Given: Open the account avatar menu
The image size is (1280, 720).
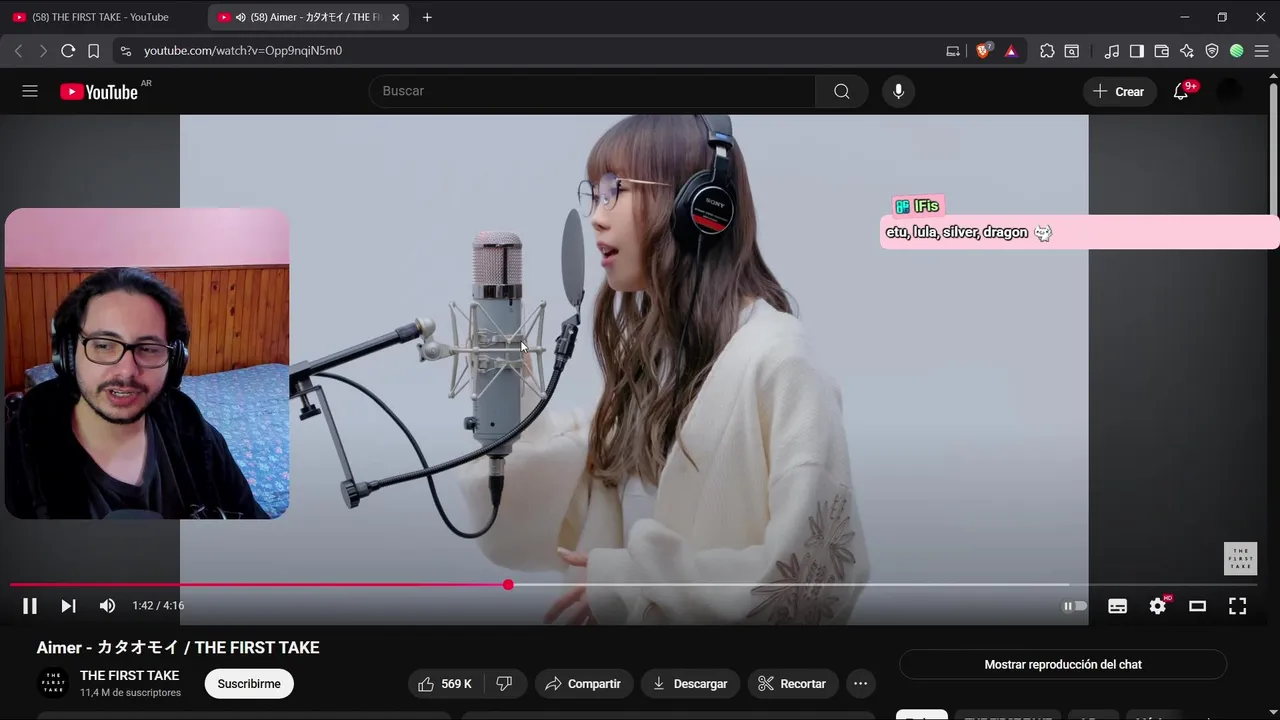Looking at the screenshot, I should coord(1229,91).
